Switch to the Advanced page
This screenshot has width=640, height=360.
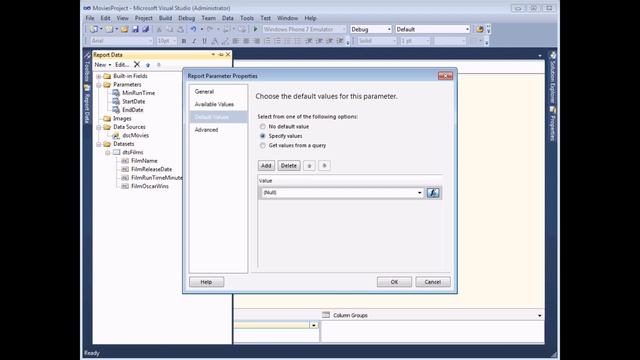click(206, 129)
